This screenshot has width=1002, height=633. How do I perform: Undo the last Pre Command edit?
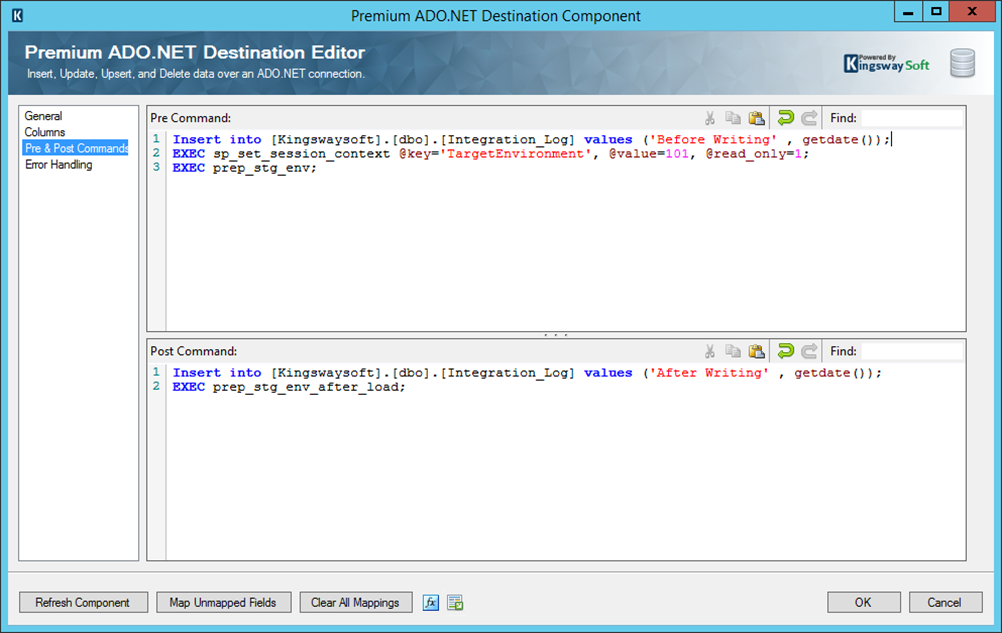click(x=786, y=117)
